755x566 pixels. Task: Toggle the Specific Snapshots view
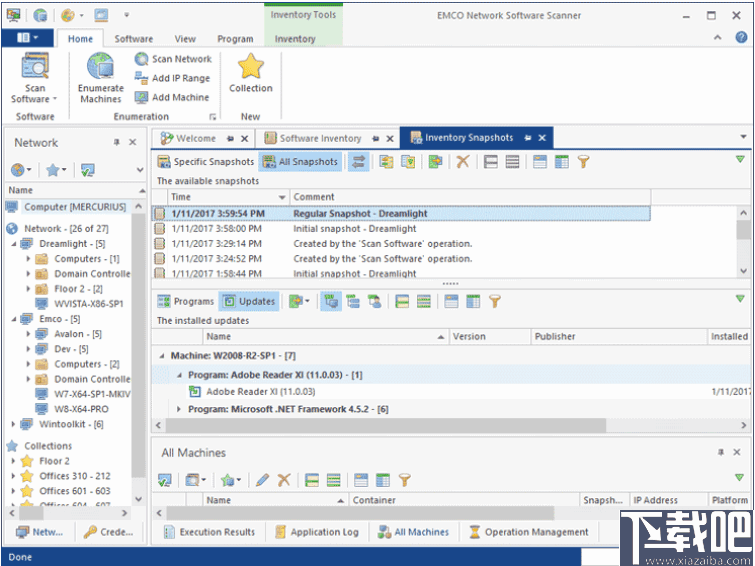click(206, 162)
